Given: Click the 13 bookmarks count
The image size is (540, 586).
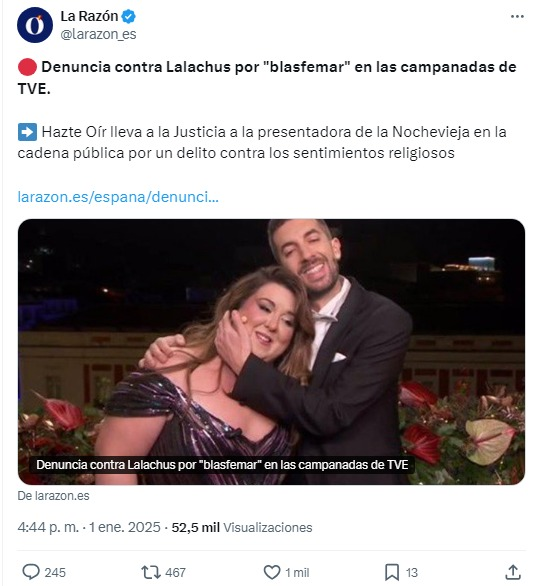Looking at the screenshot, I should [x=411, y=573].
